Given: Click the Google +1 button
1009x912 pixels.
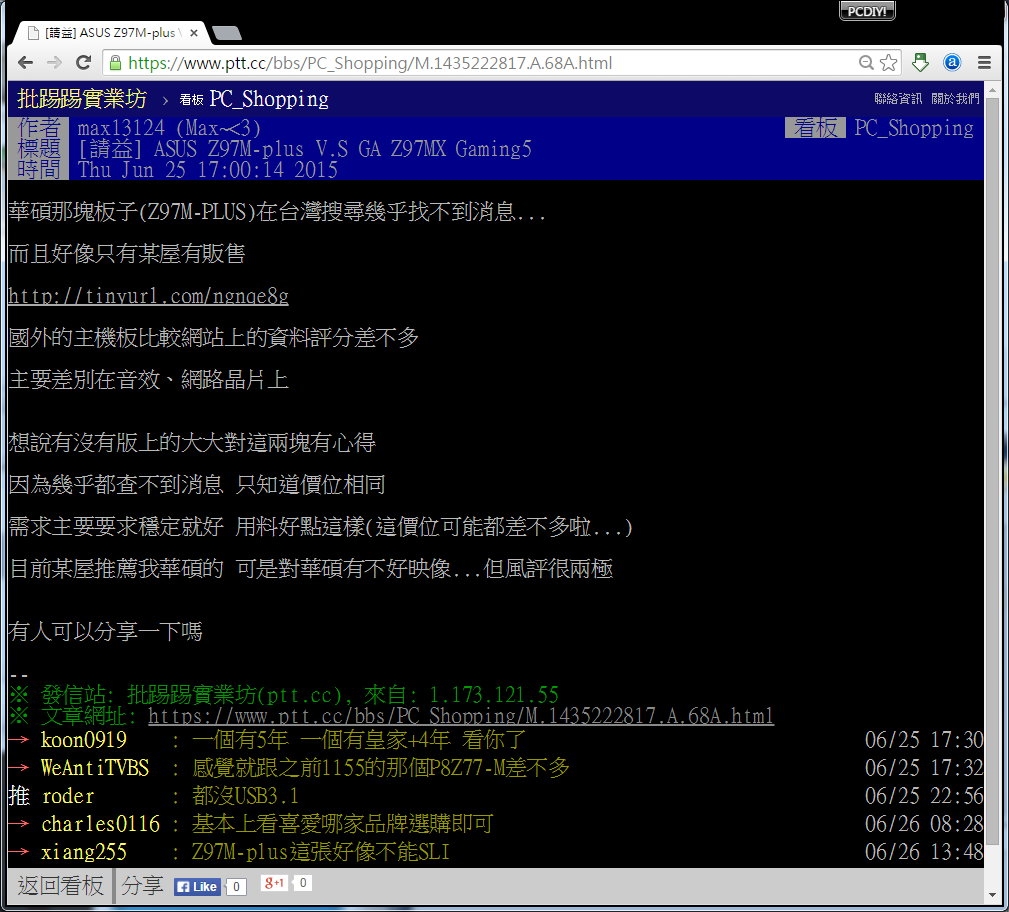Looking at the screenshot, I should pos(275,883).
